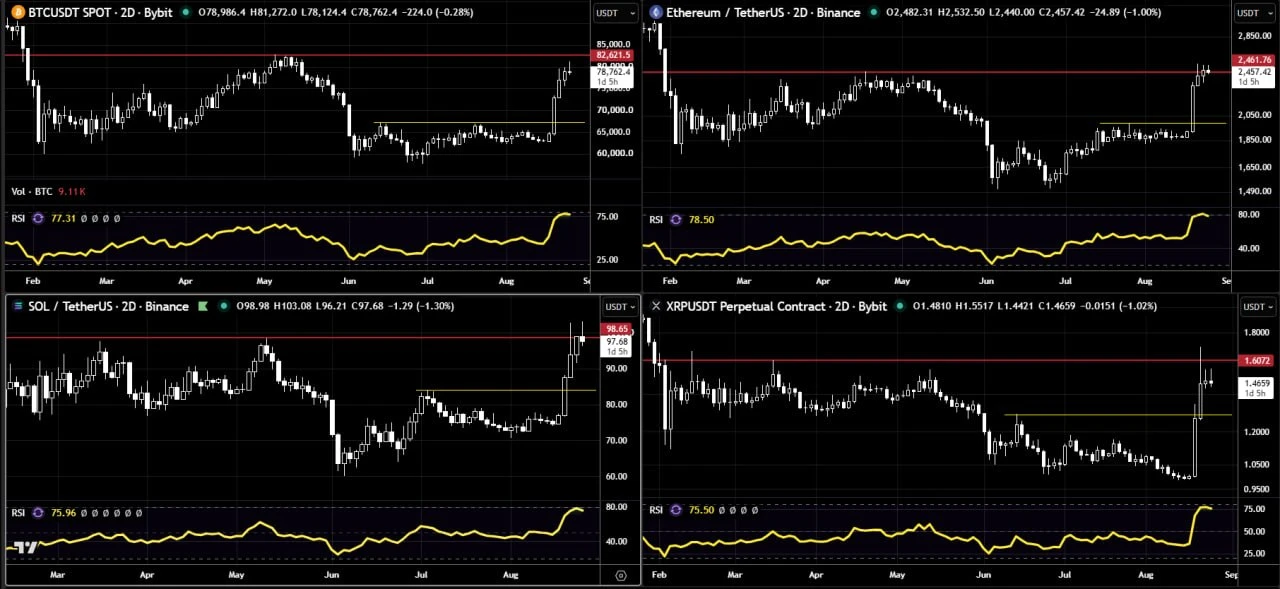Click the 9.11K volume value
Screen dimensions: 1280x589
point(73,191)
